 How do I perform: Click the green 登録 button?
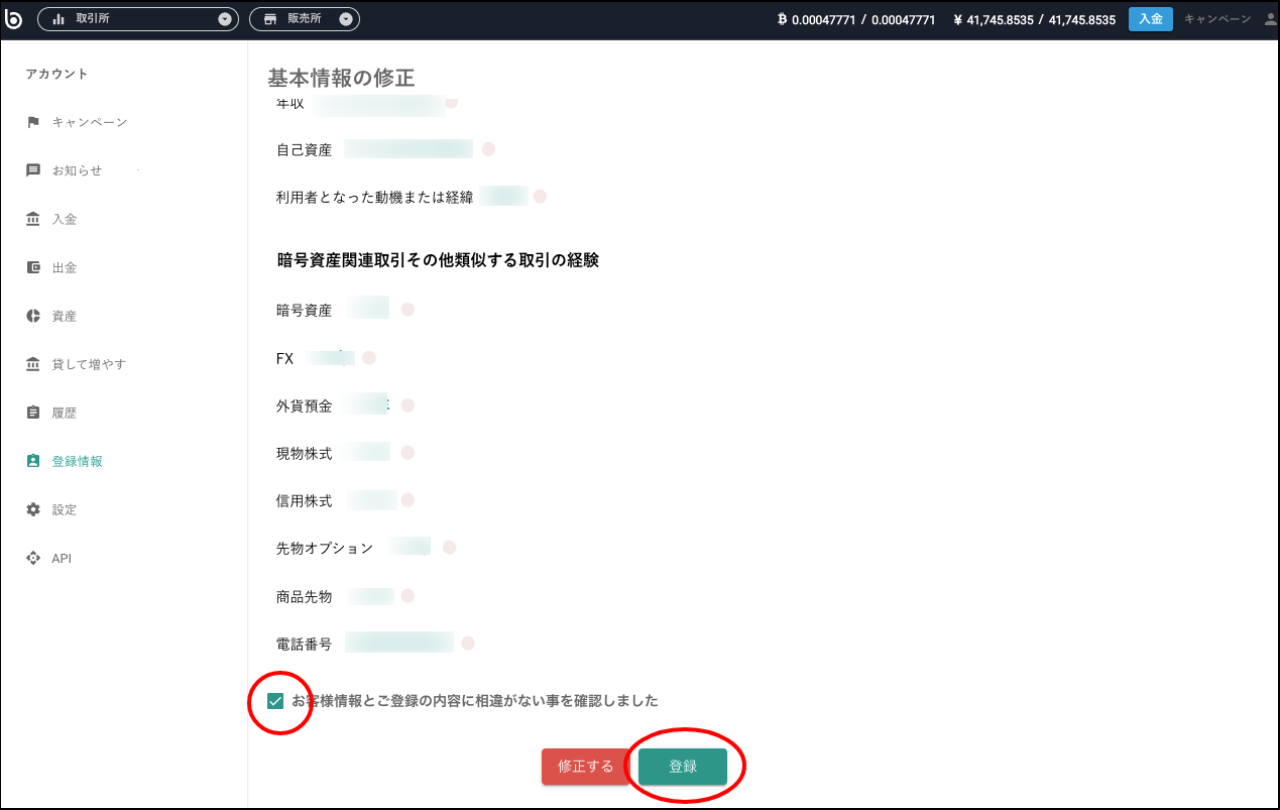683,767
